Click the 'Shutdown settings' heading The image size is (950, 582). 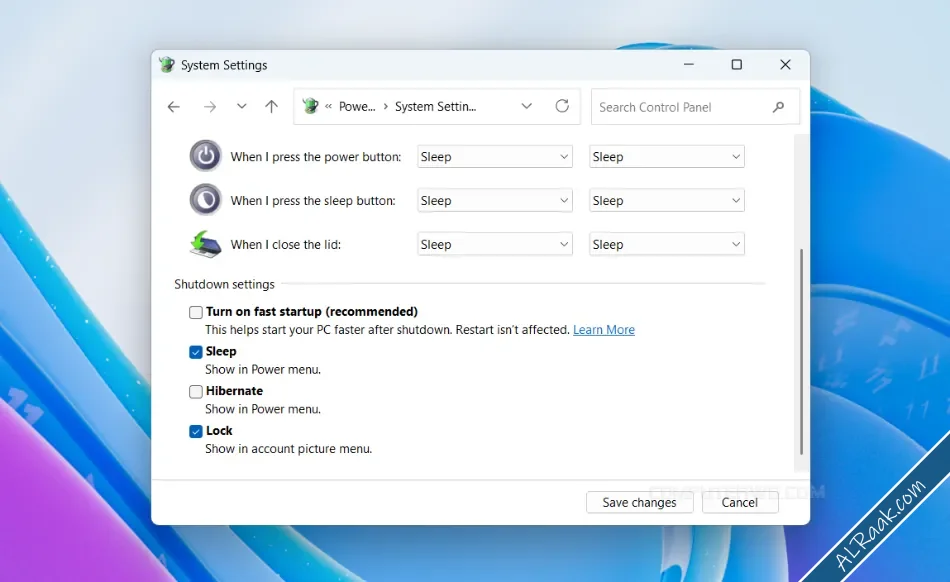coord(224,284)
